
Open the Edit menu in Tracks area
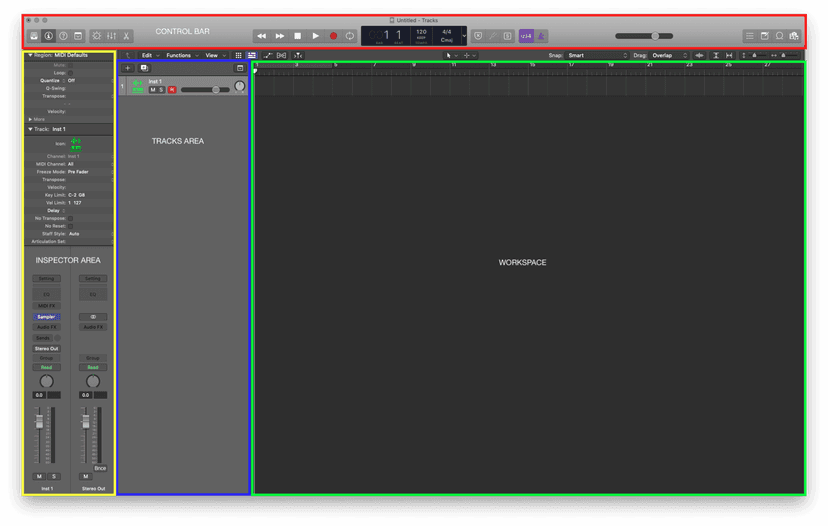pos(150,55)
